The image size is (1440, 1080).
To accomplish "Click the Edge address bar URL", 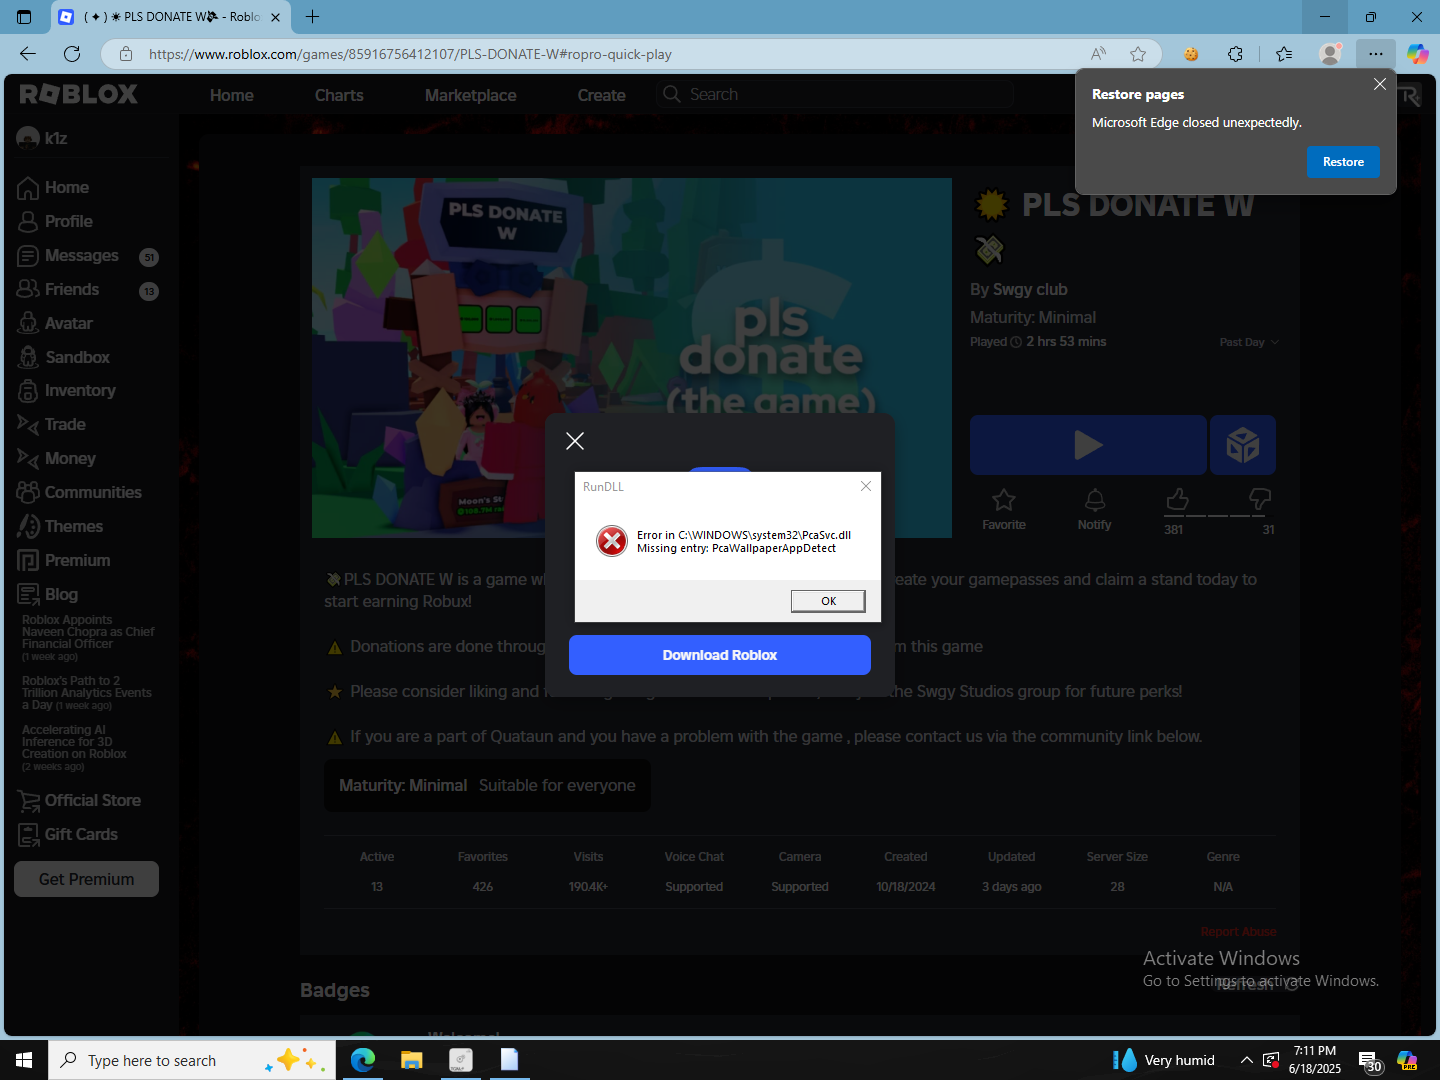I will click(410, 54).
